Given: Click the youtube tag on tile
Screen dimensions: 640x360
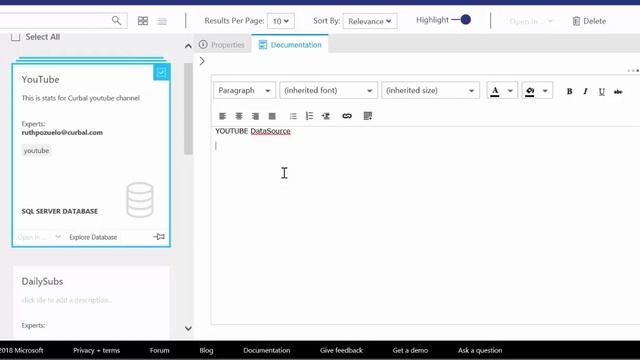Looking at the screenshot, I should click(36, 151).
